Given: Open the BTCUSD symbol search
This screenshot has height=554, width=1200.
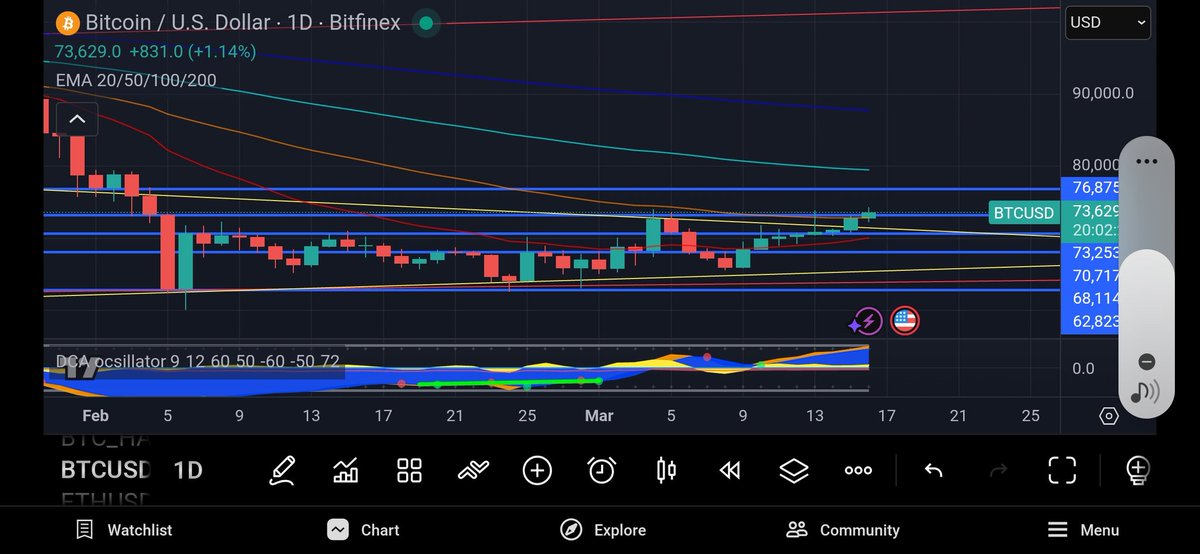Looking at the screenshot, I should pos(105,470).
